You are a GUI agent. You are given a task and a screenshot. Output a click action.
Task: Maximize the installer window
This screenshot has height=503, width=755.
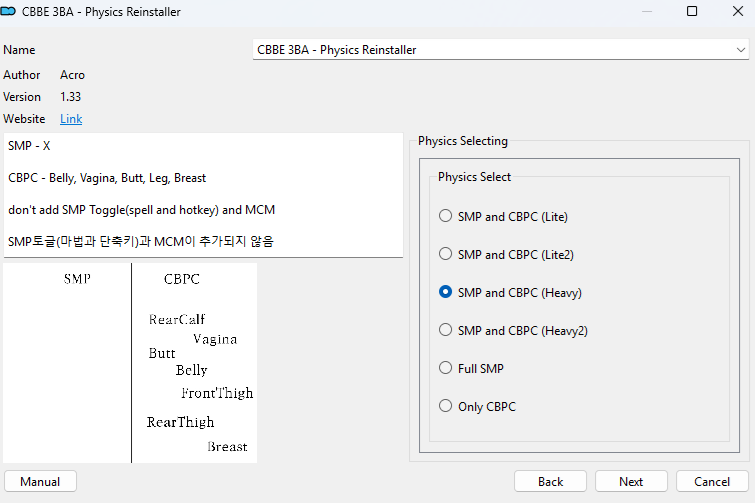tap(692, 11)
